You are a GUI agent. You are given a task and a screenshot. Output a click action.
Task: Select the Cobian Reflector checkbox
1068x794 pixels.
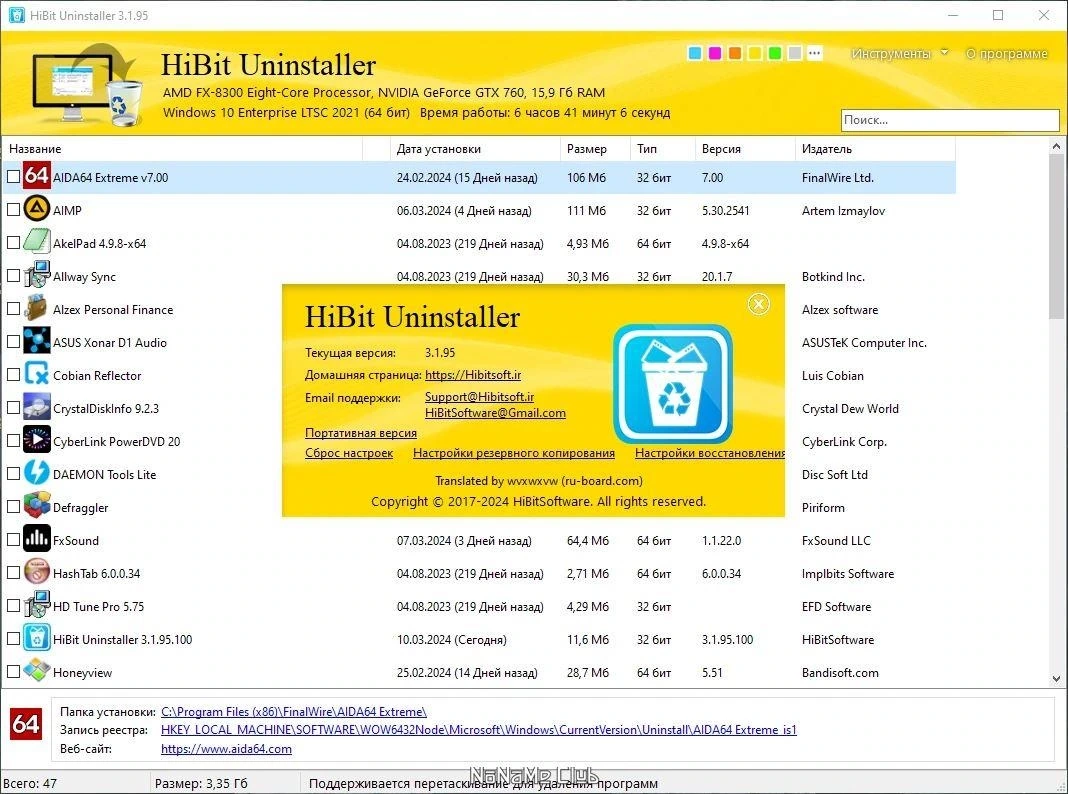pyautogui.click(x=13, y=375)
